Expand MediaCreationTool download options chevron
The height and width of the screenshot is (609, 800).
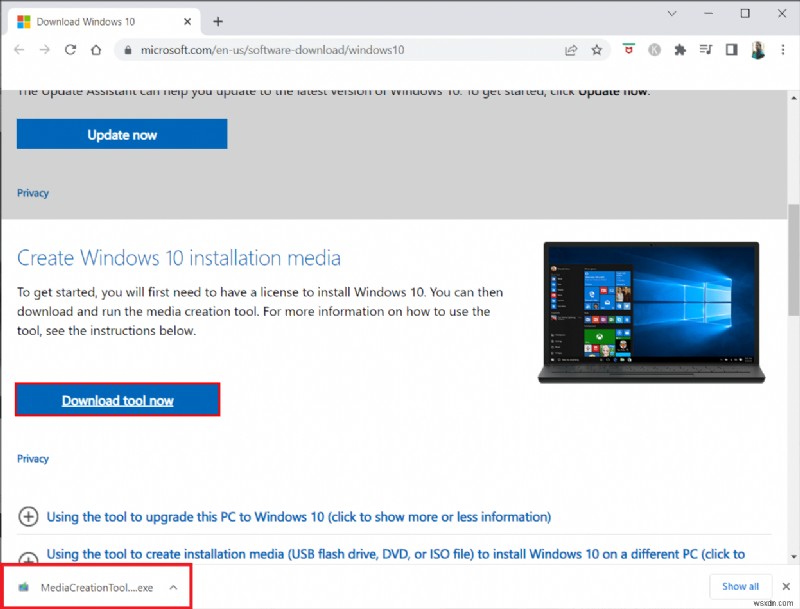click(x=174, y=588)
